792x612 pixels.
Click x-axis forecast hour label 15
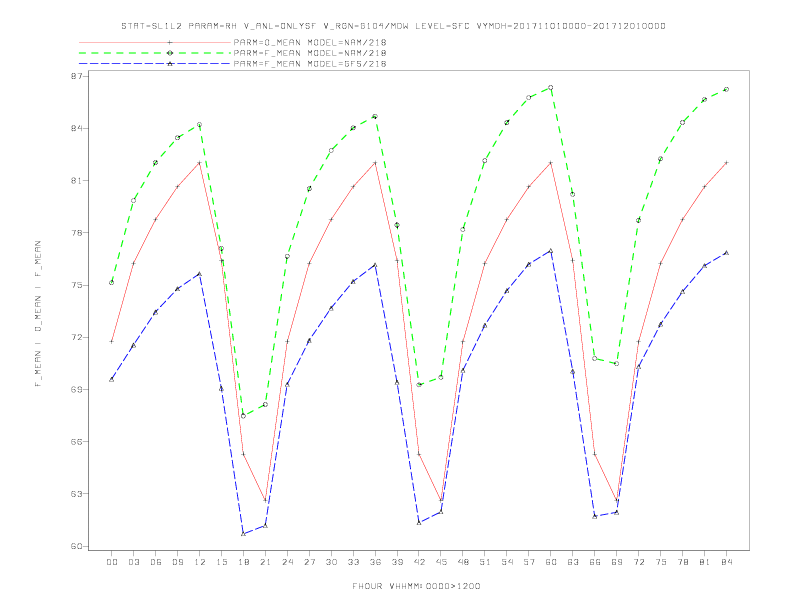[221, 562]
